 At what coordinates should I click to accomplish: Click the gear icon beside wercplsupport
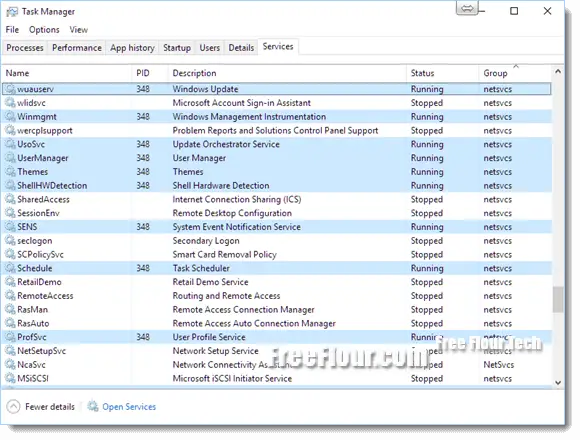tap(10, 131)
